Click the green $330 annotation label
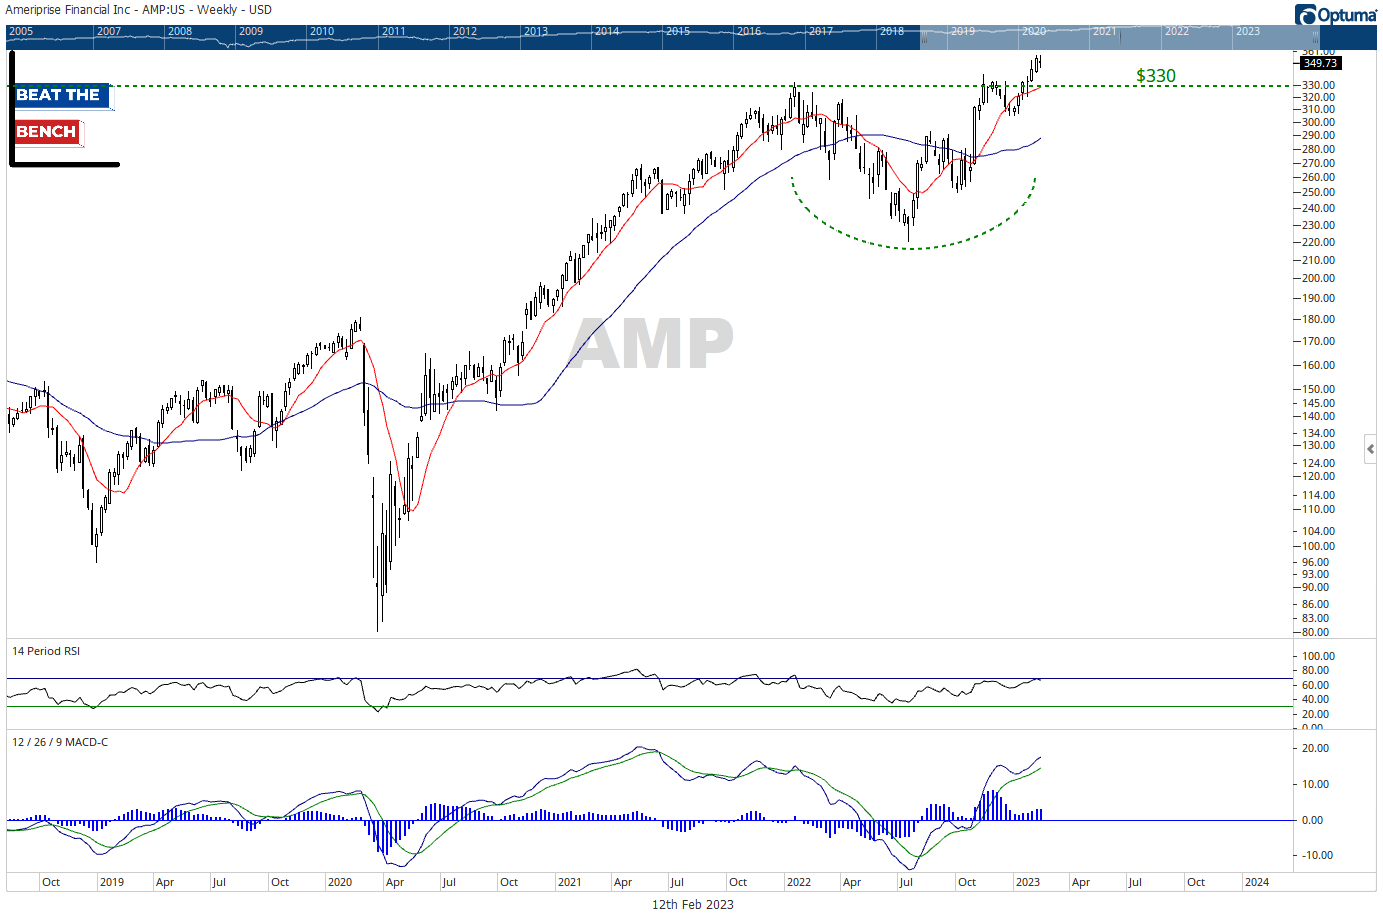 click(1156, 76)
